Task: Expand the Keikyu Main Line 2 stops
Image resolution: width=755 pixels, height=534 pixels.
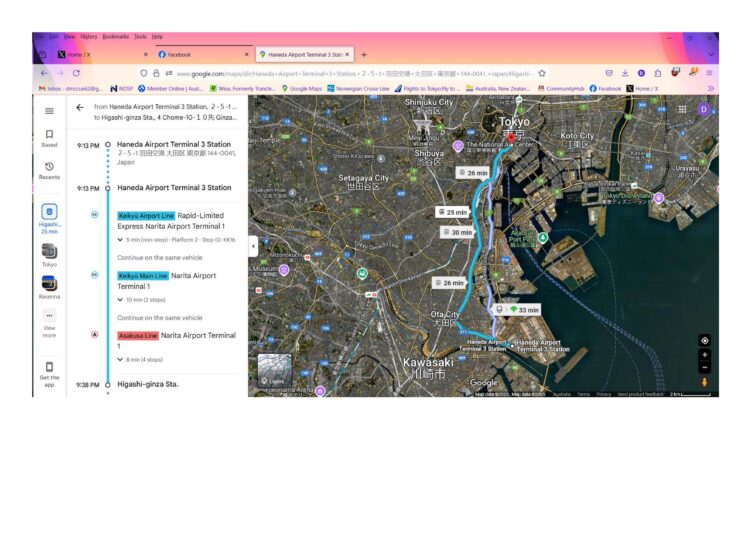Action: pos(120,300)
